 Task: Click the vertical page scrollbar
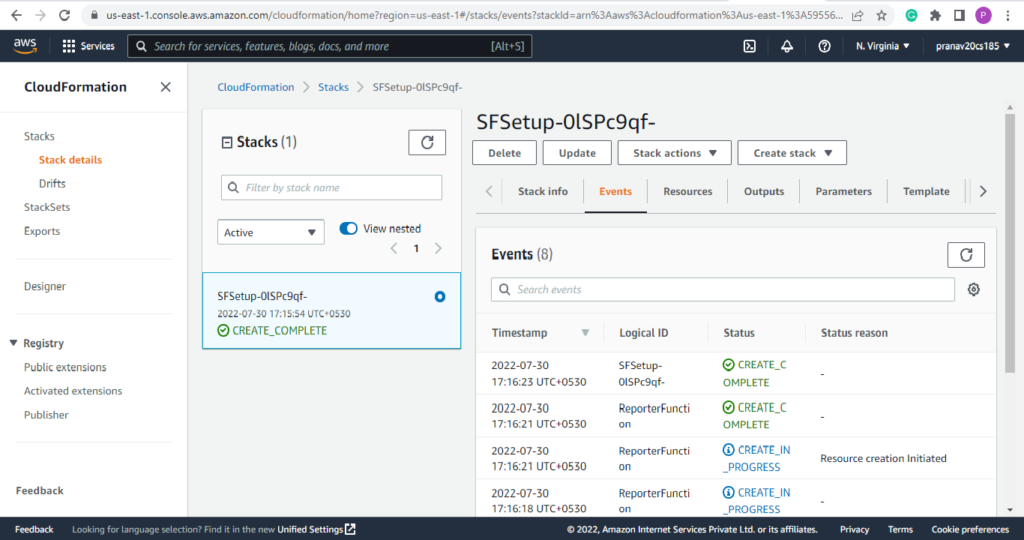point(1010,243)
